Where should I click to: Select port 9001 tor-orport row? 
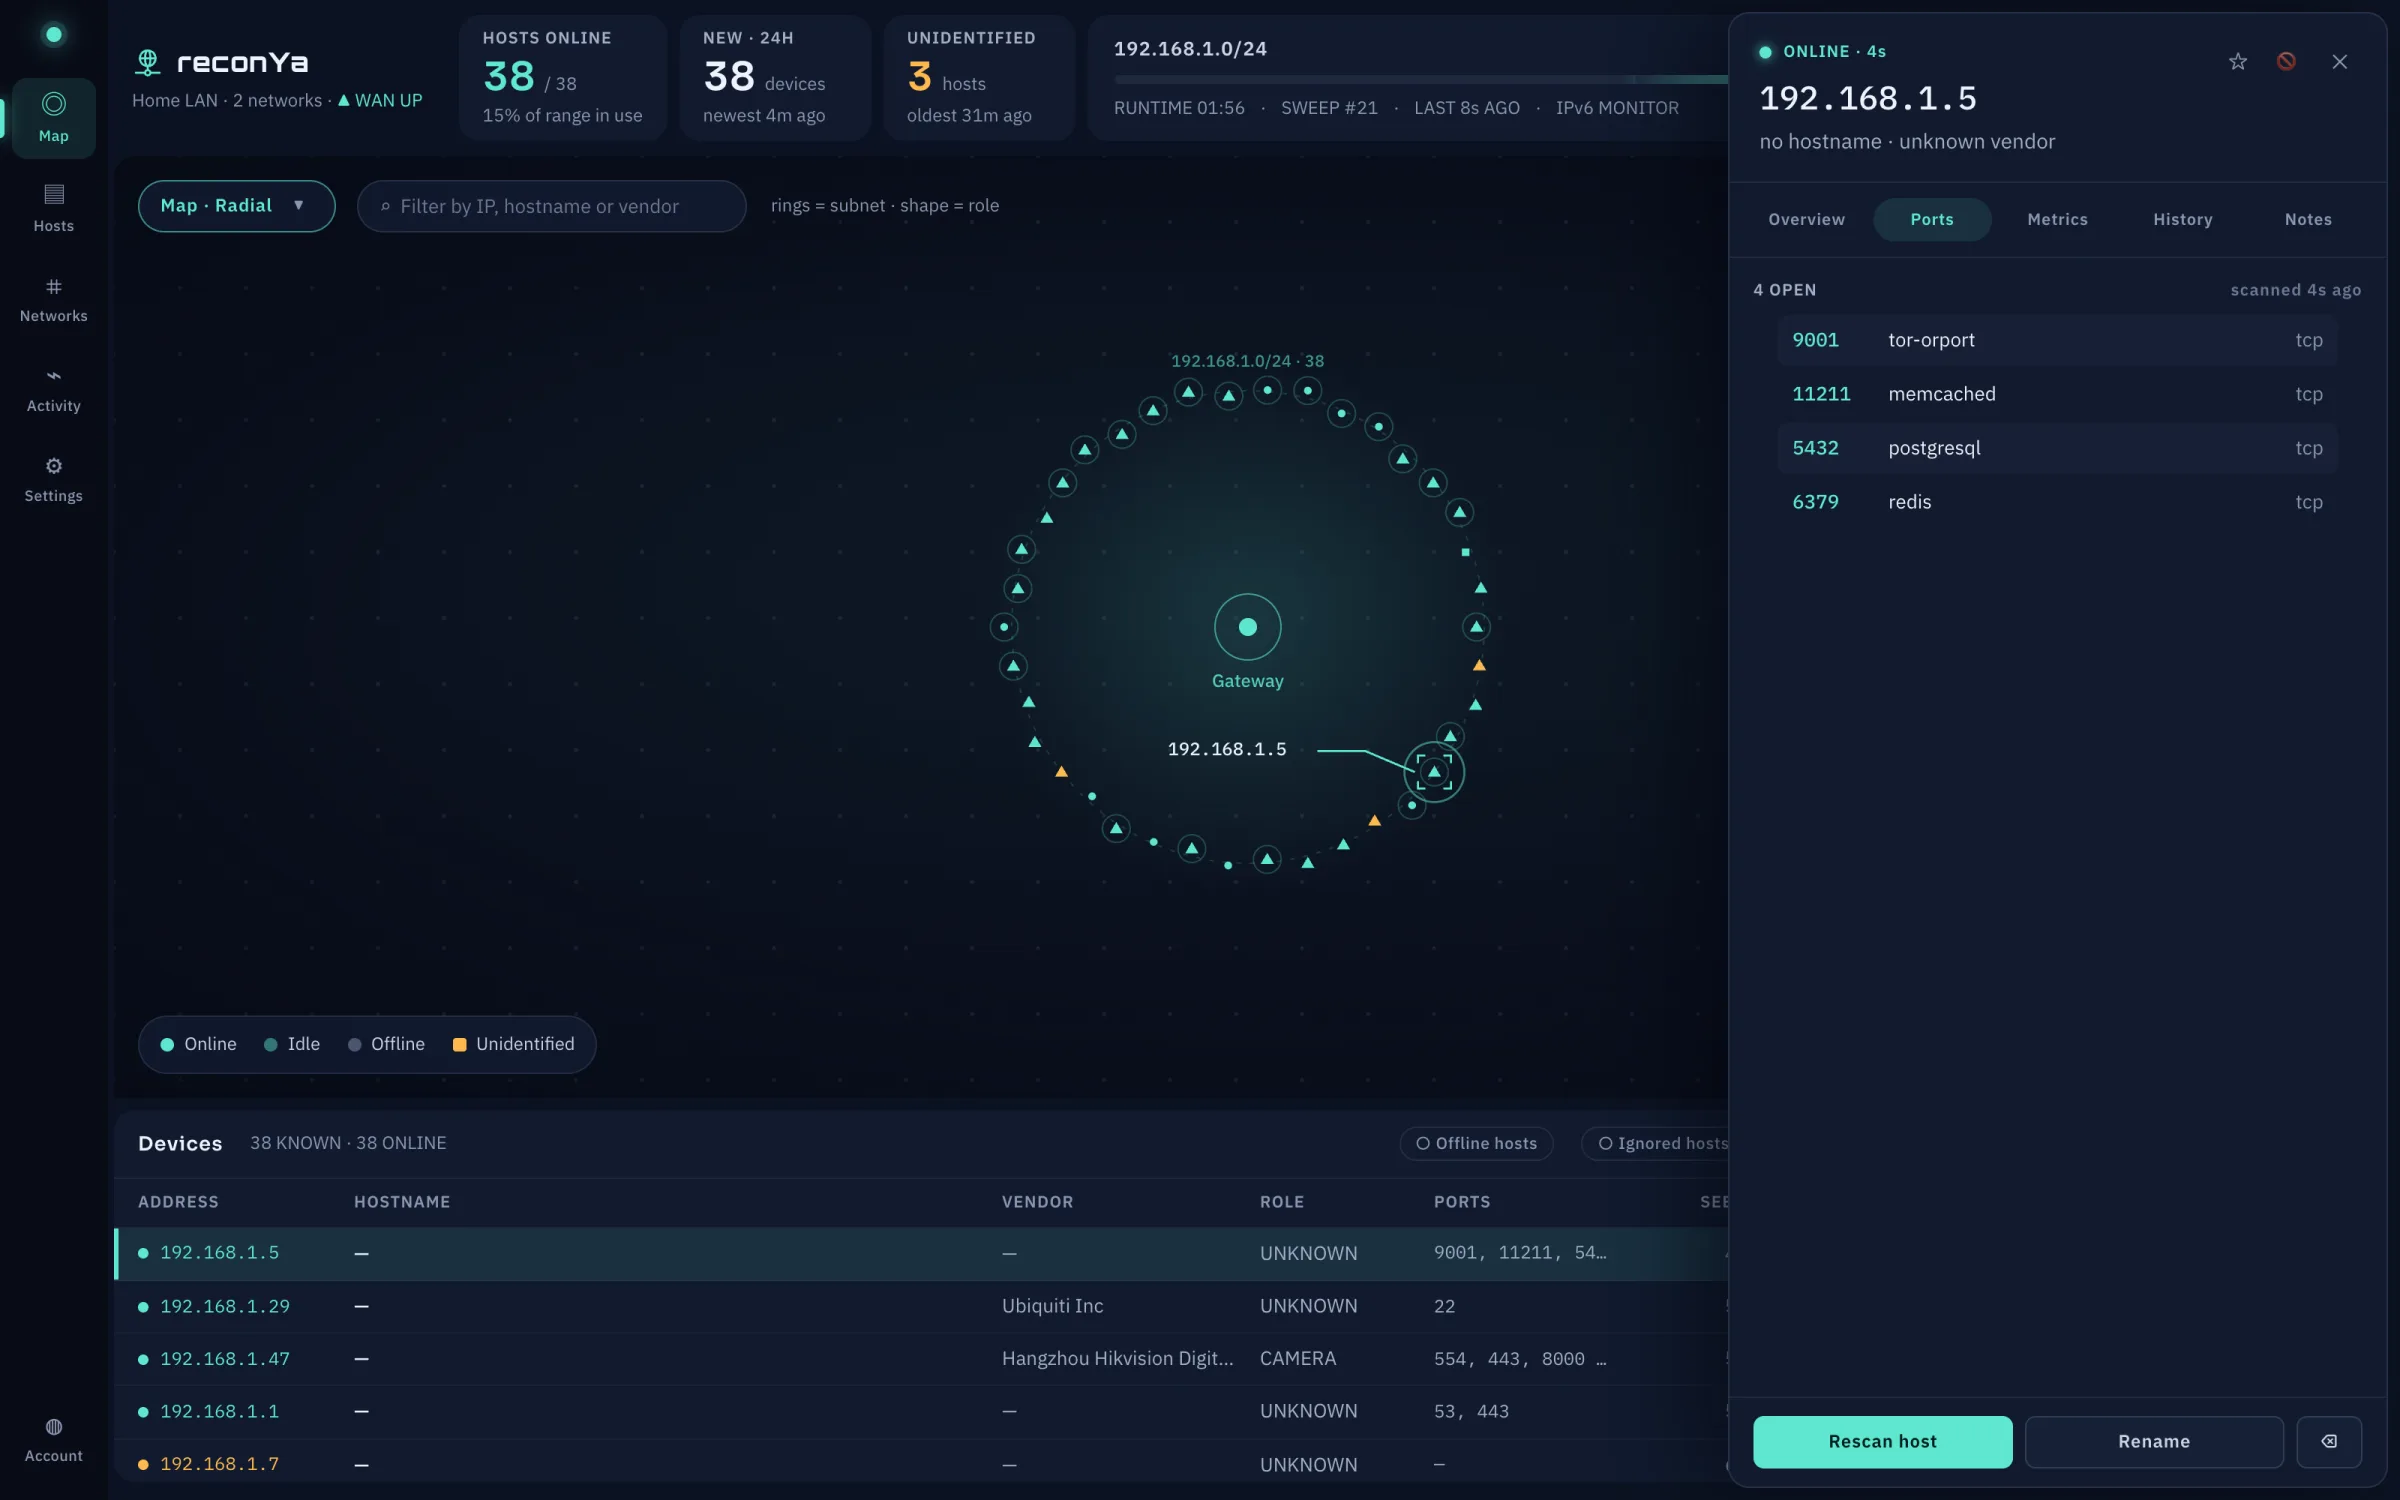pos(2057,340)
